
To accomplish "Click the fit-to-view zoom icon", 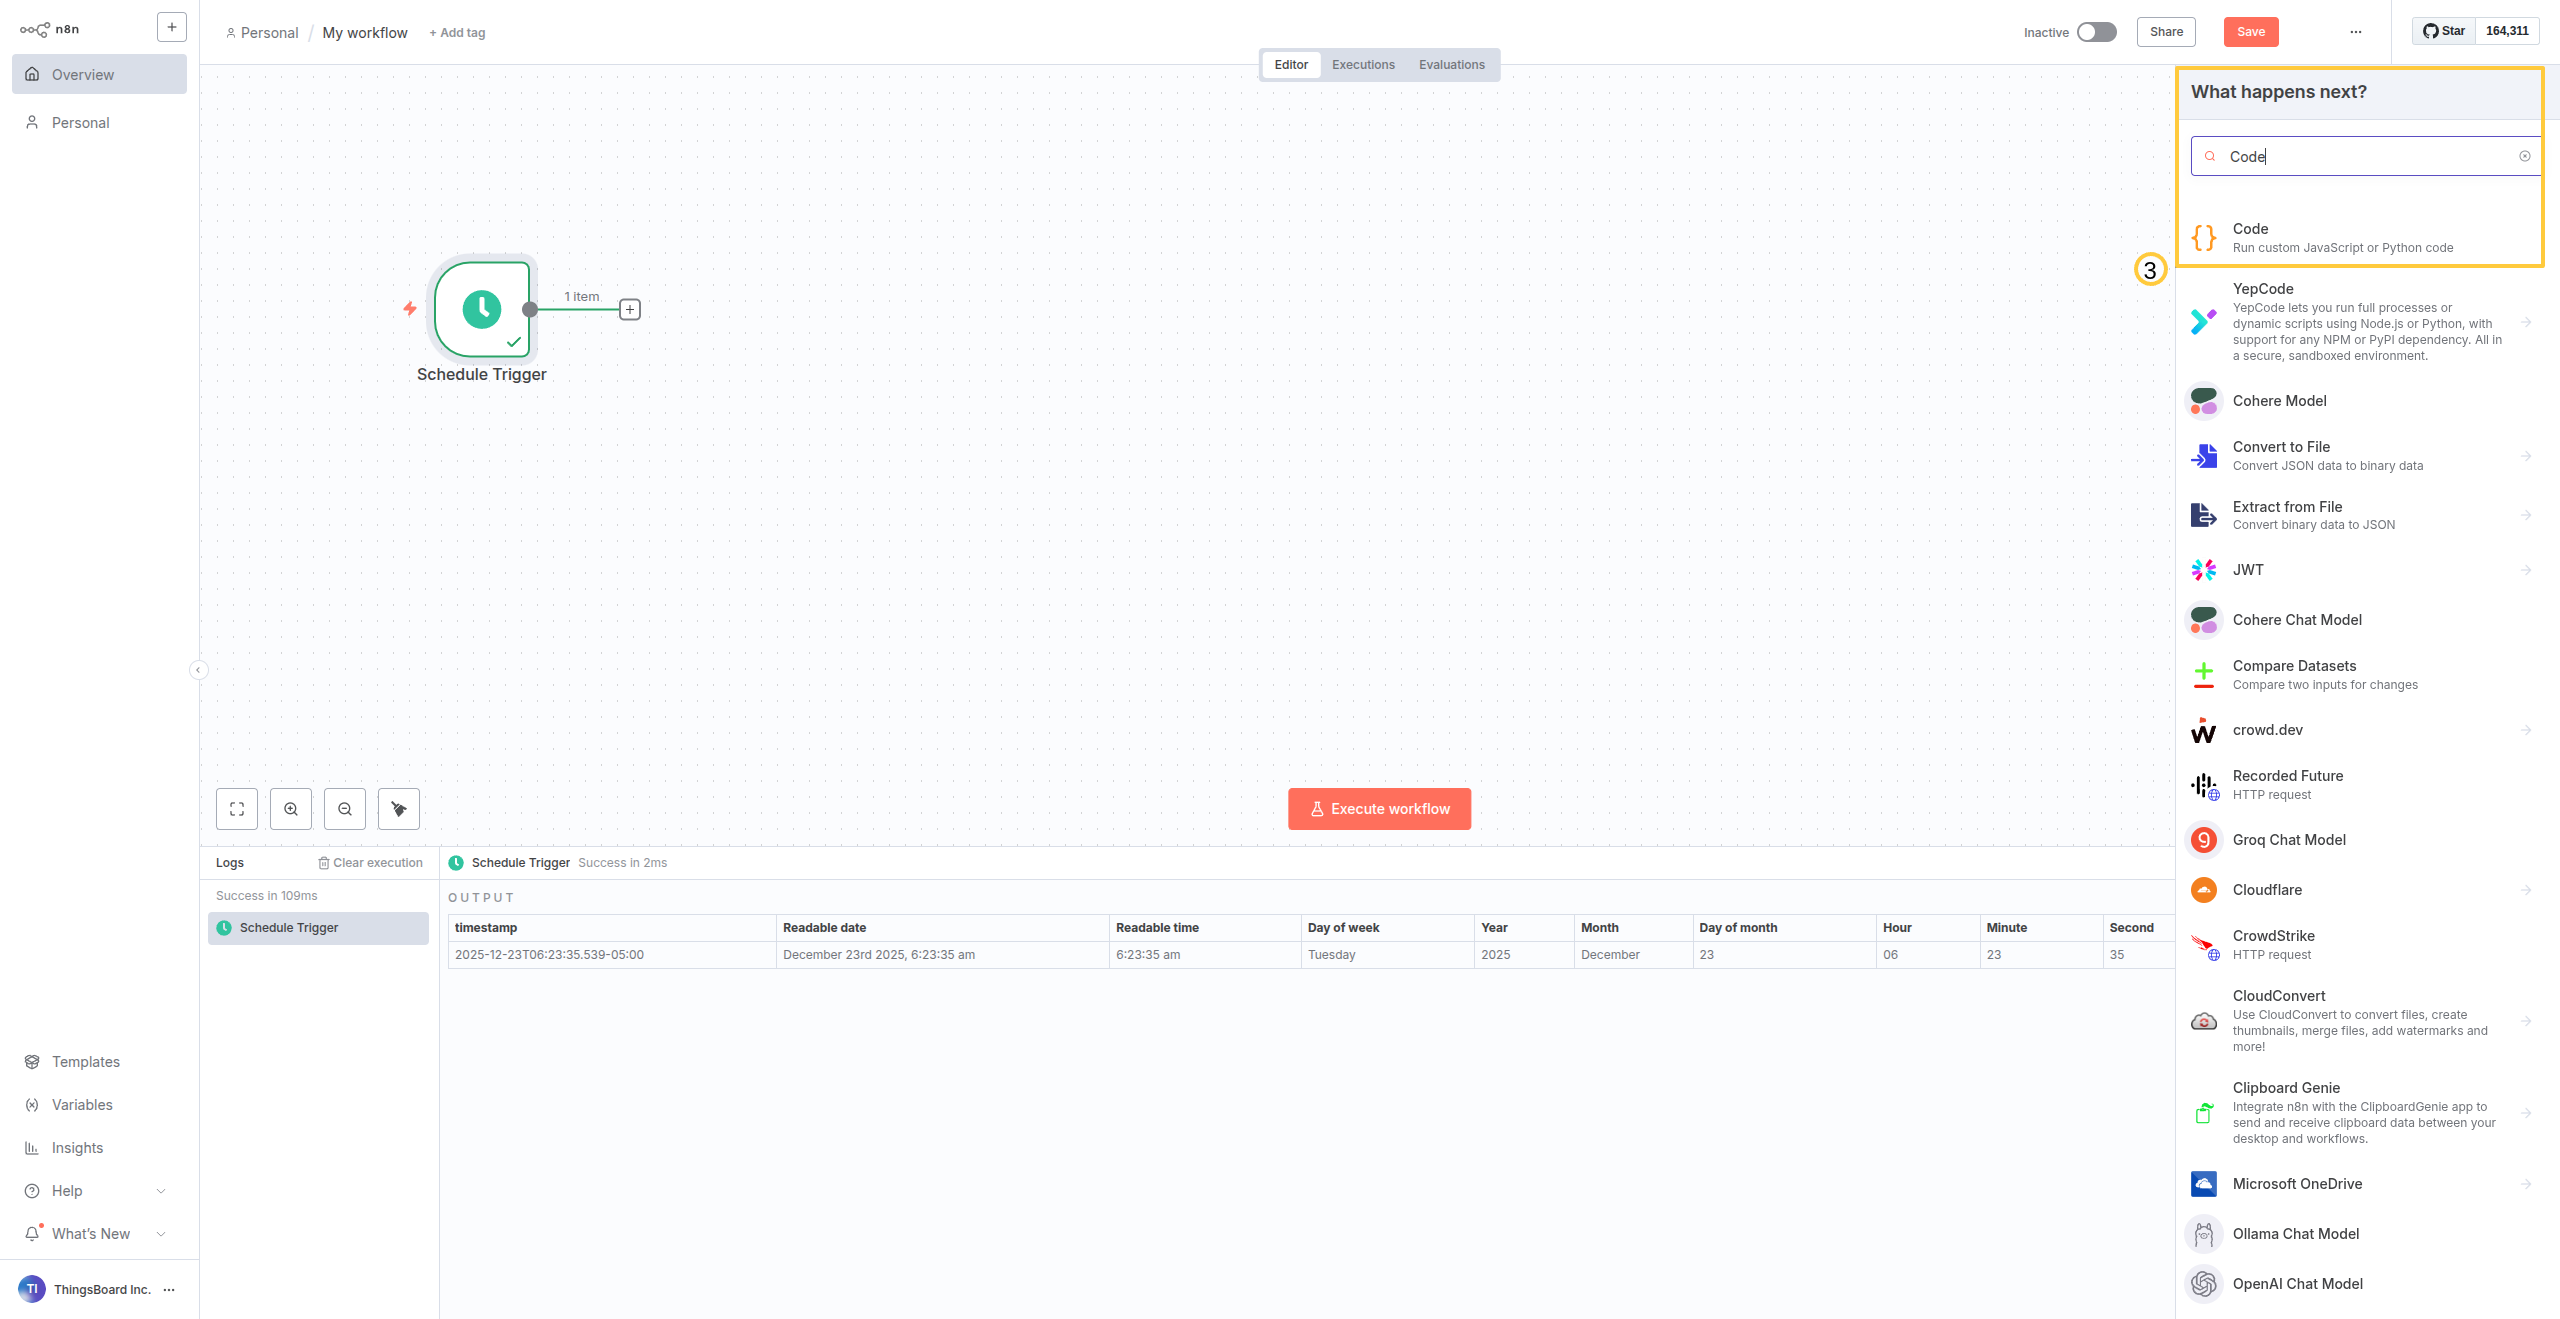I will [x=237, y=809].
